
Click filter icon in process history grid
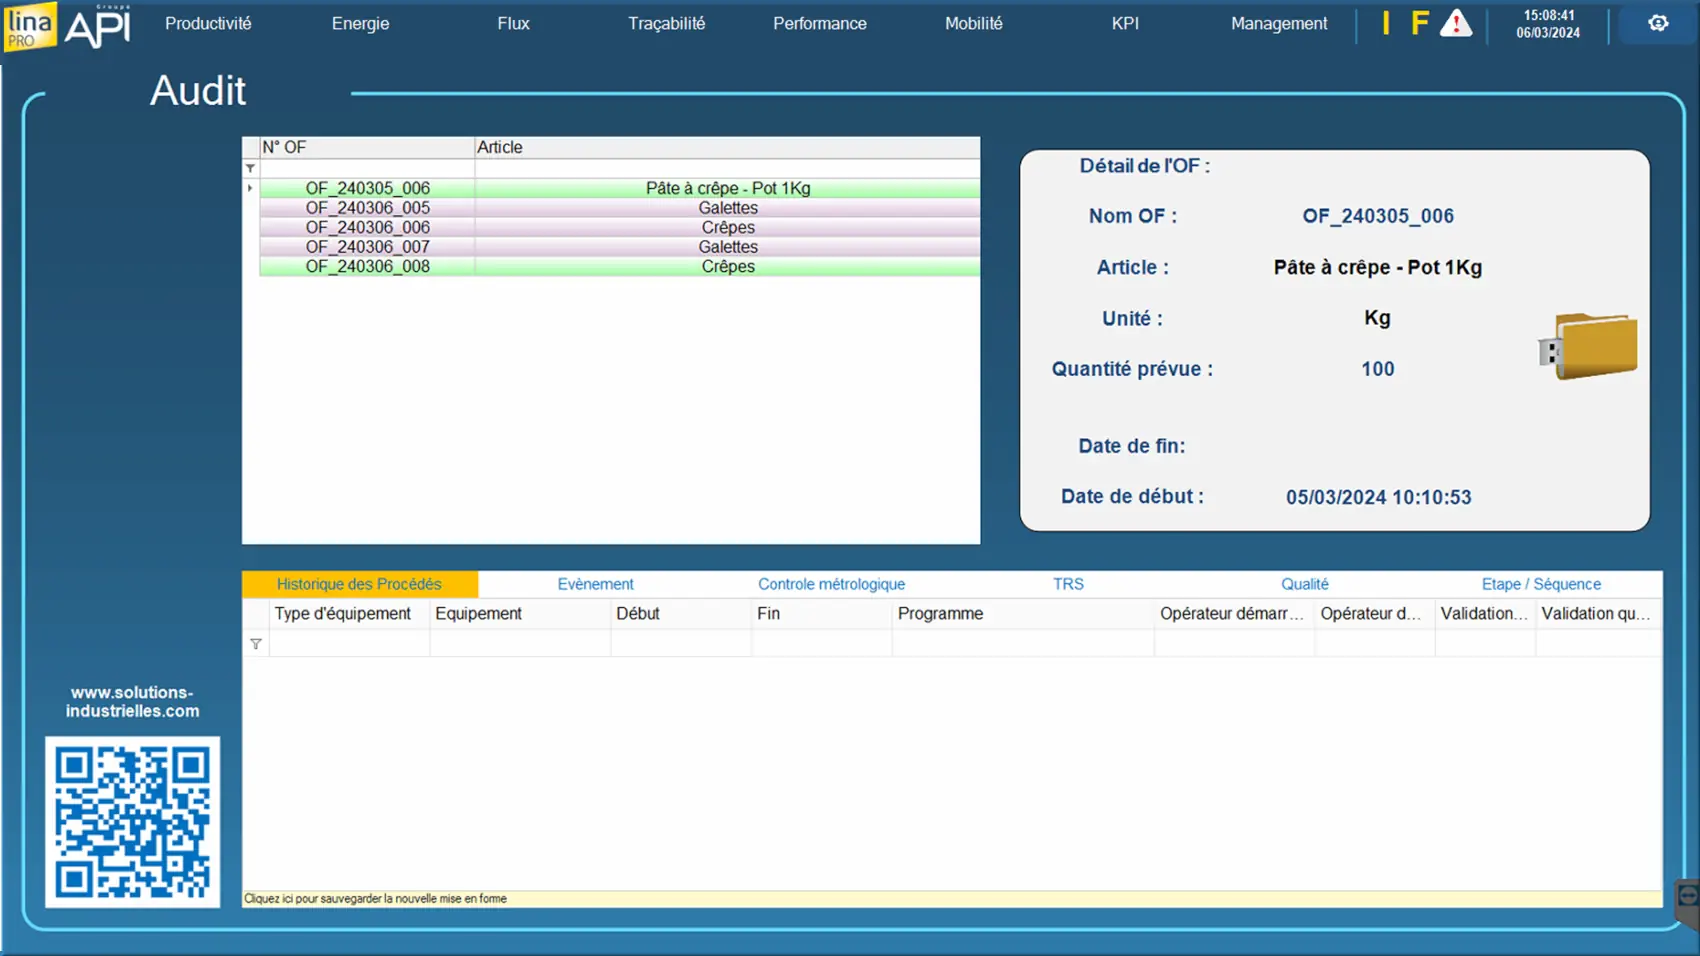256,644
